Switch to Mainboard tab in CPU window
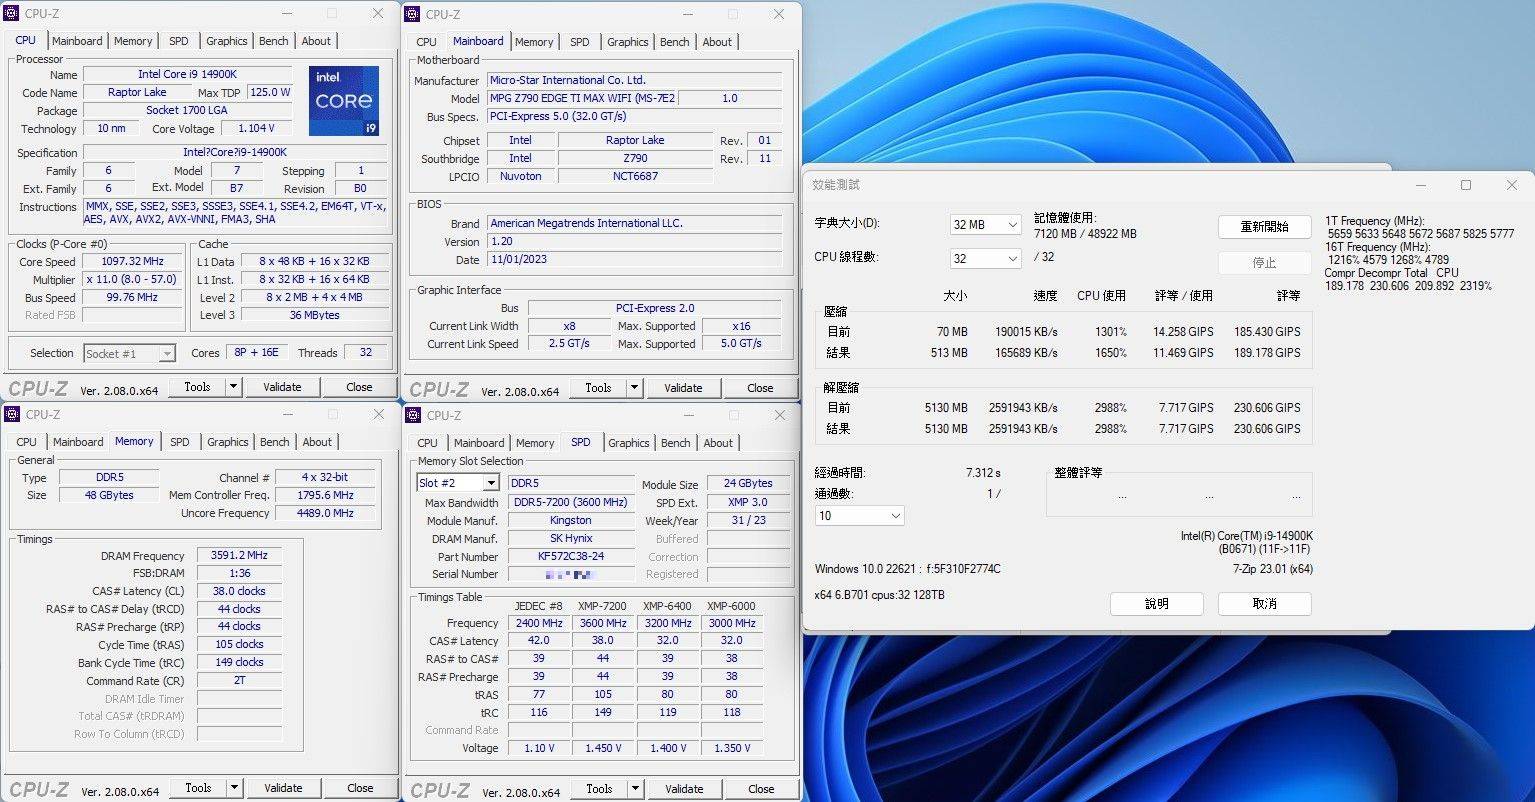This screenshot has height=802, width=1535. 77,41
